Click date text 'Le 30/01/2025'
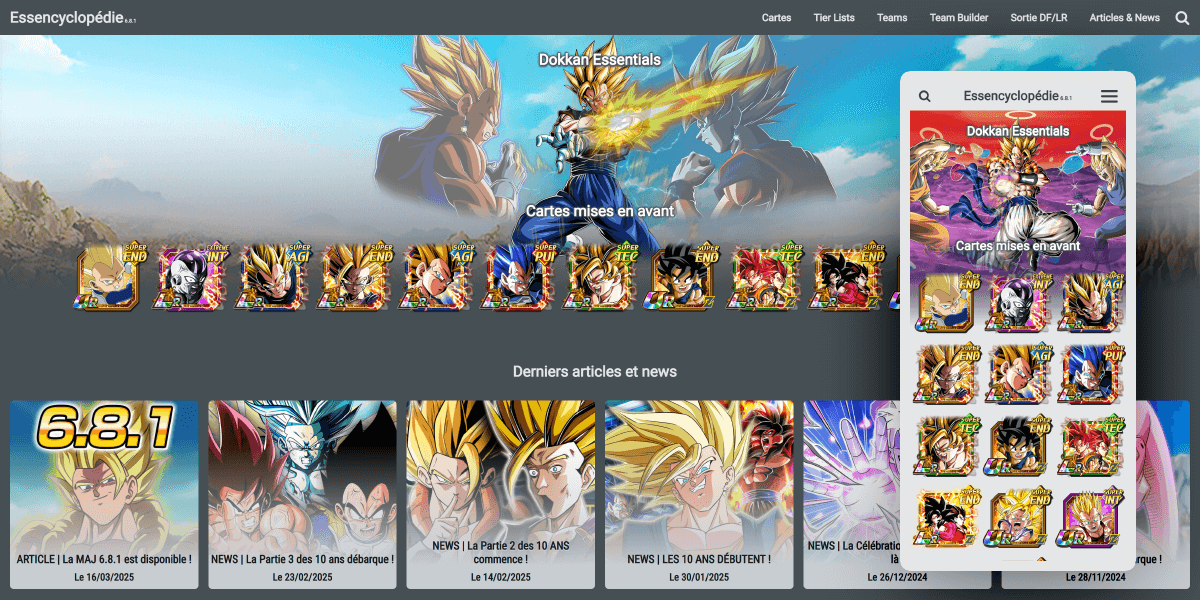Screen dimensions: 1200x600 click(x=699, y=577)
